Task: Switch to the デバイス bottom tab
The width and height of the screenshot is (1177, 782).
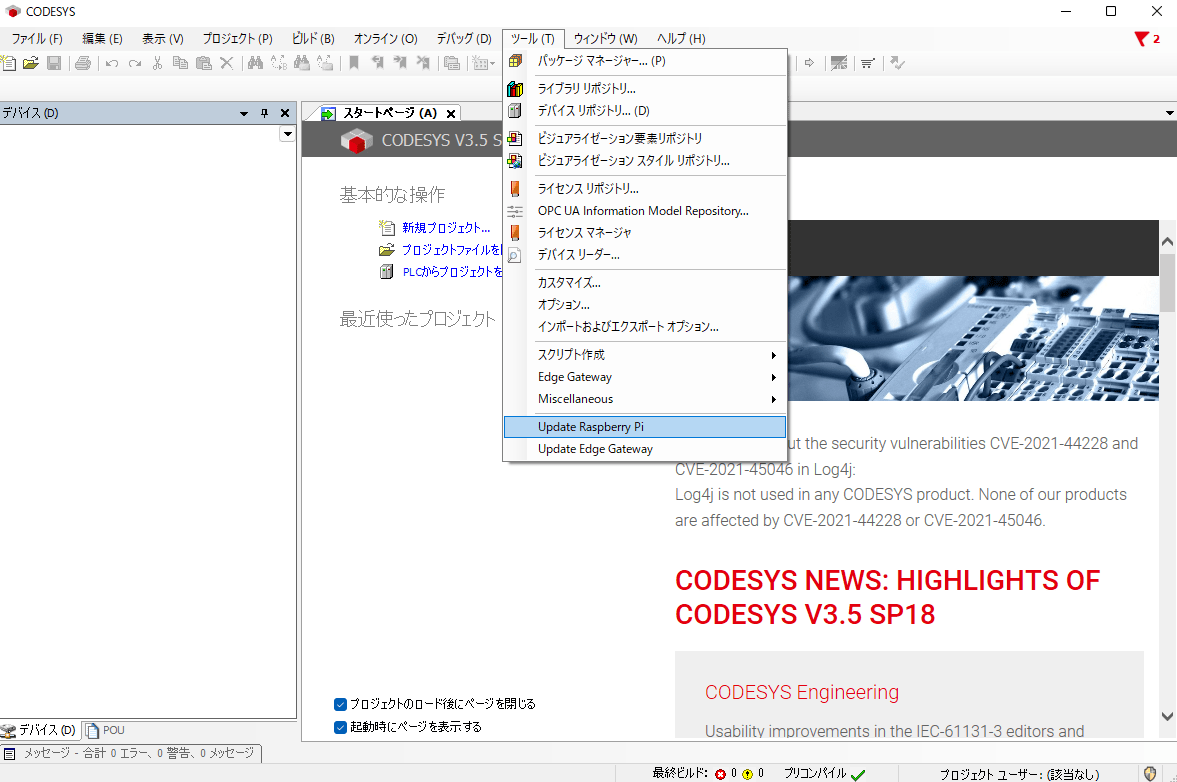Action: (x=39, y=730)
